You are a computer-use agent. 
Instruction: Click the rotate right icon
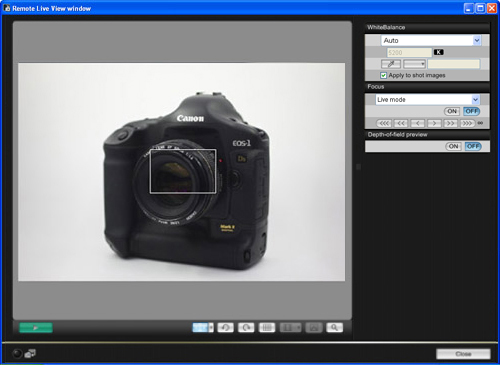pos(246,328)
